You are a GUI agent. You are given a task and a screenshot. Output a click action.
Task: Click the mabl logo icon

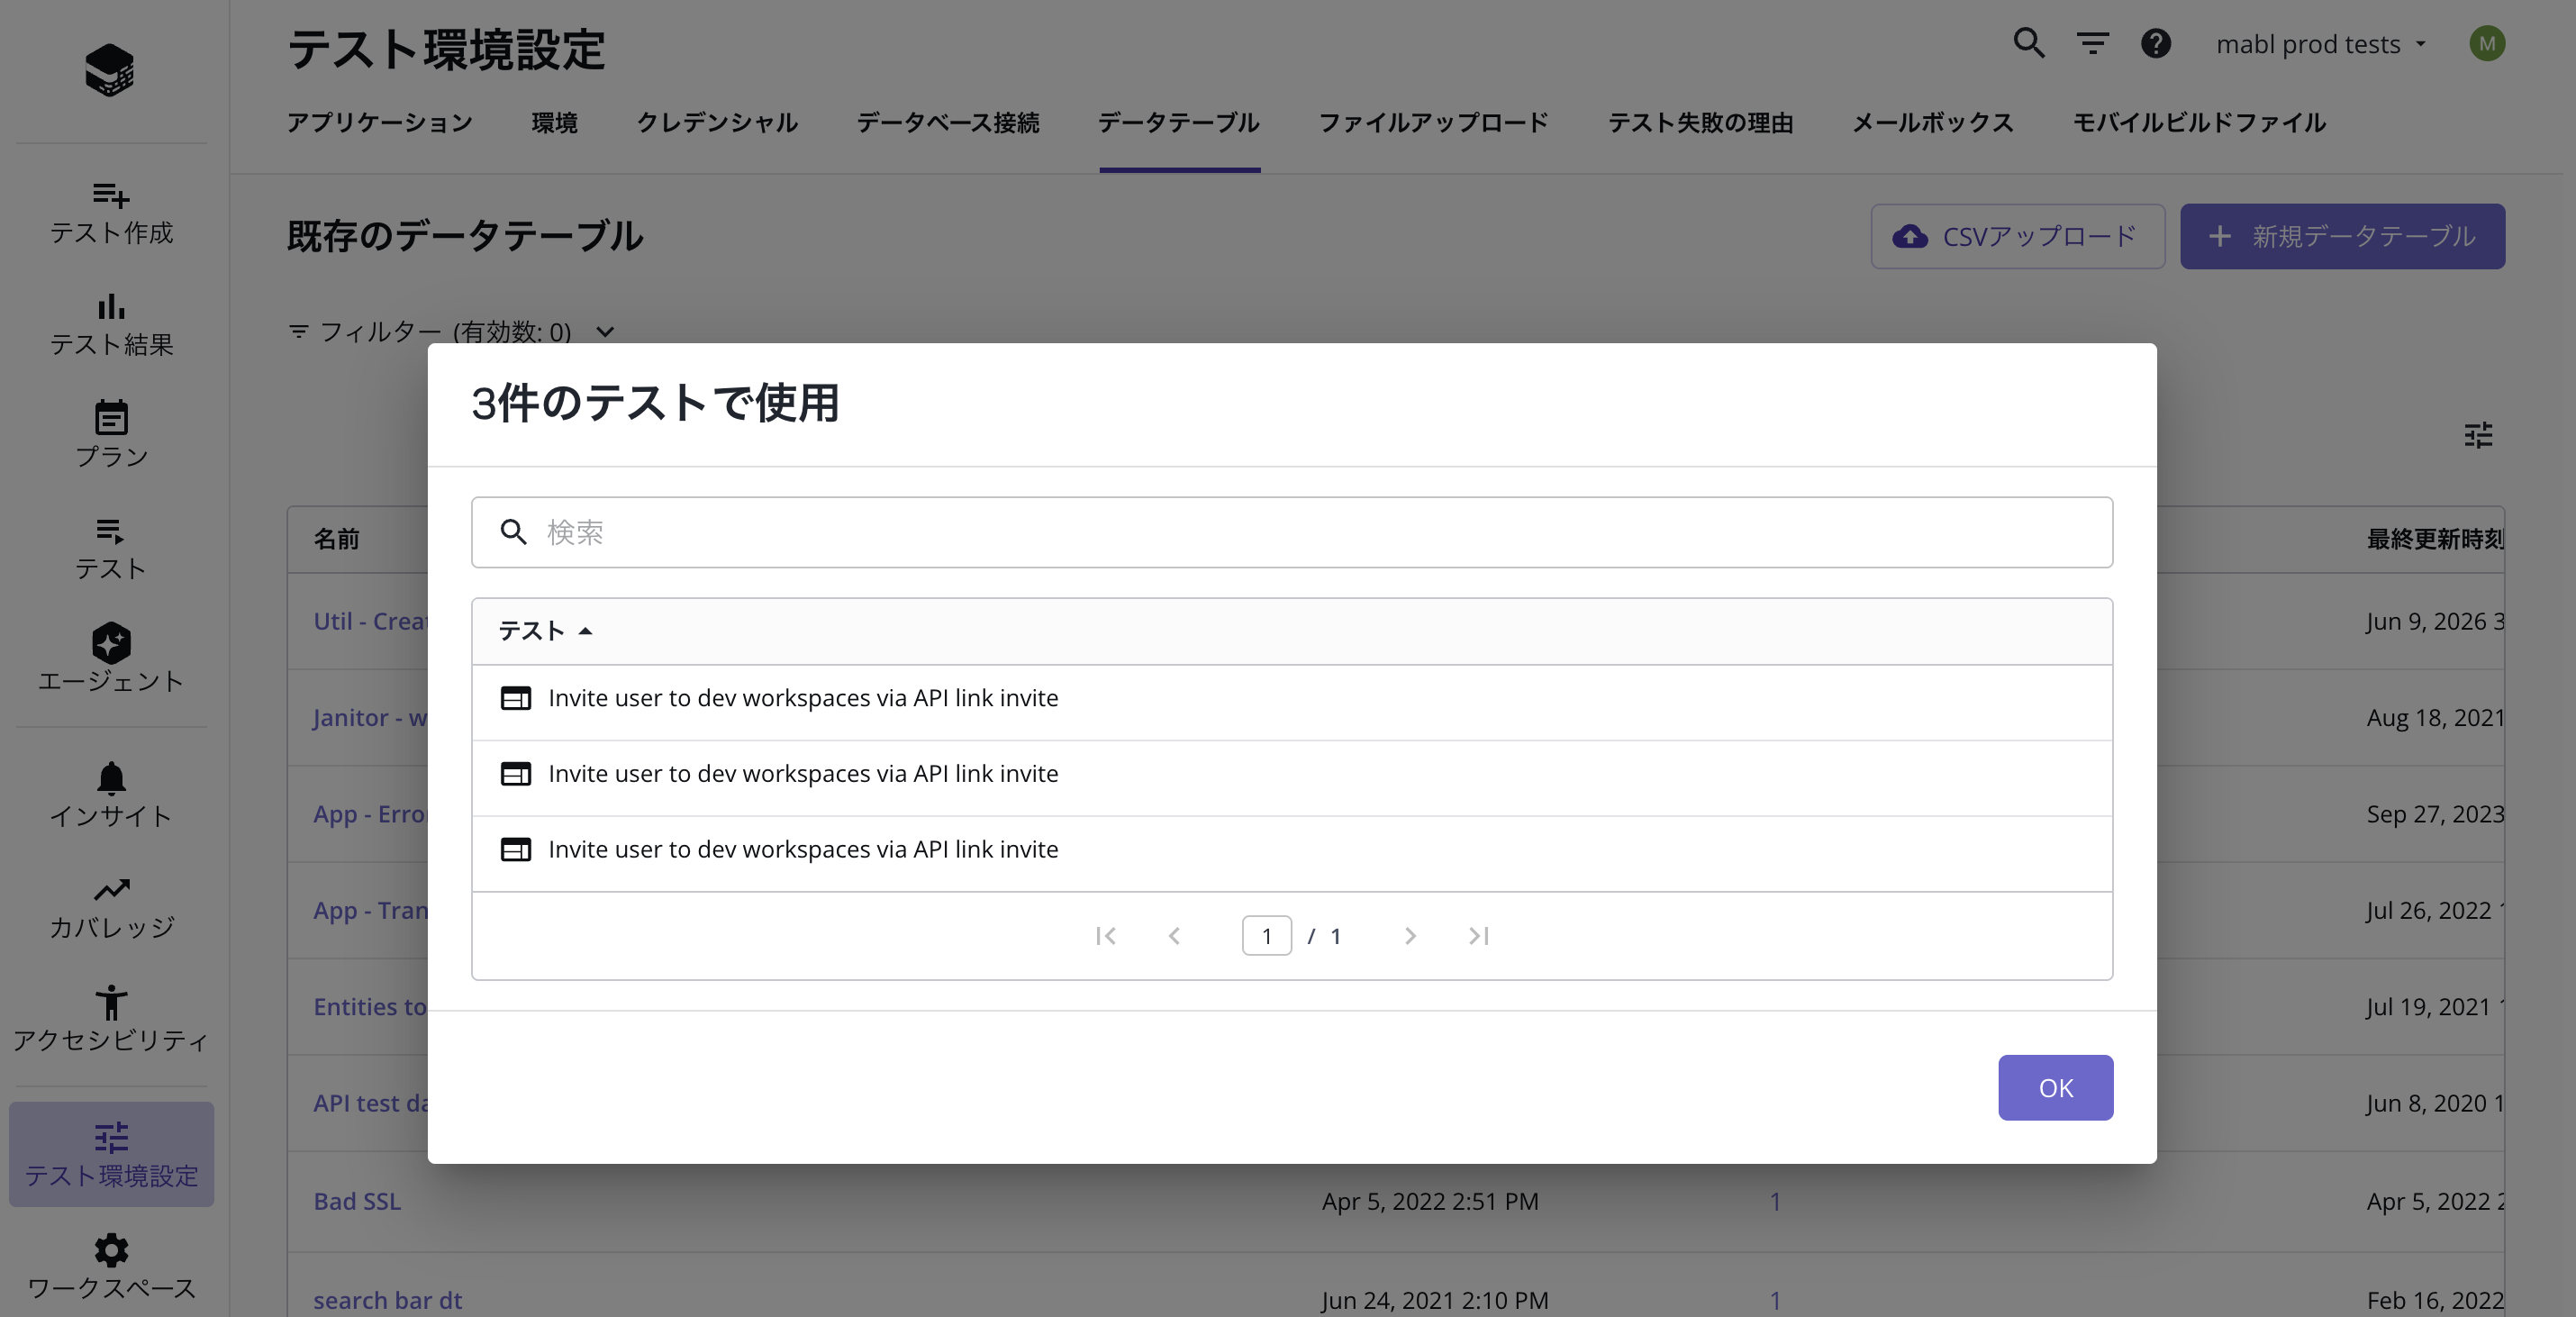[x=110, y=70]
